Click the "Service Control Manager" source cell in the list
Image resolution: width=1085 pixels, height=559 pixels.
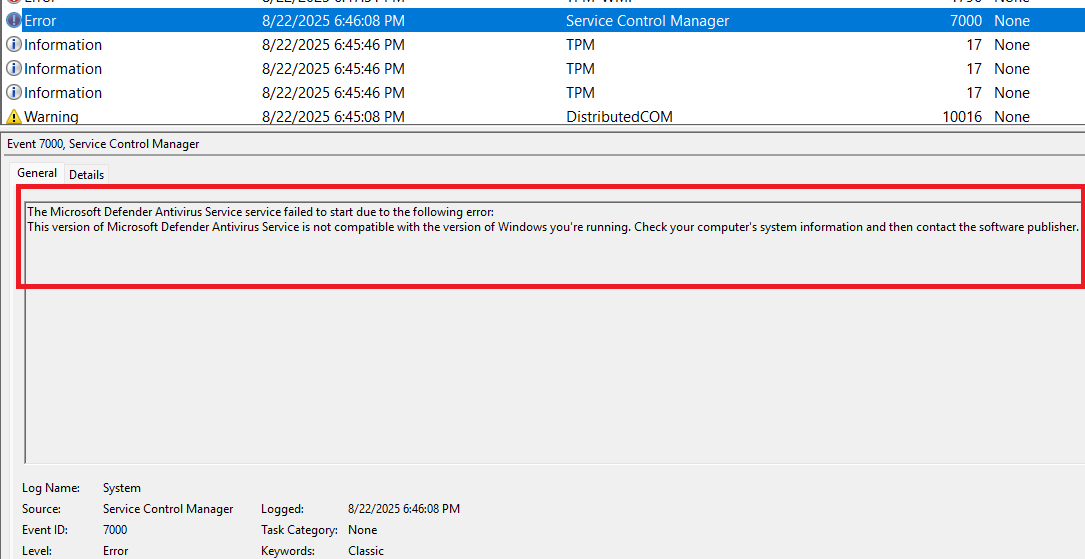click(x=647, y=21)
